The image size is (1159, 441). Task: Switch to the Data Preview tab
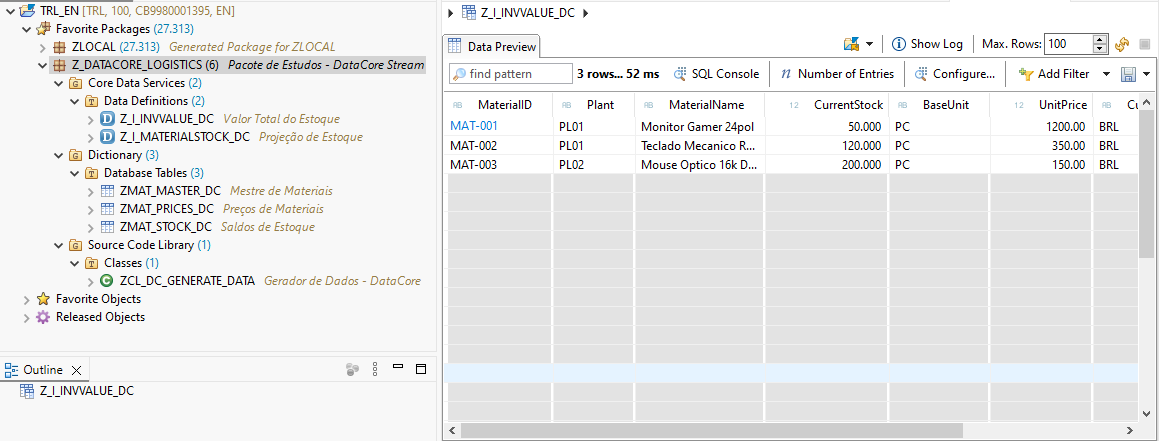492,46
